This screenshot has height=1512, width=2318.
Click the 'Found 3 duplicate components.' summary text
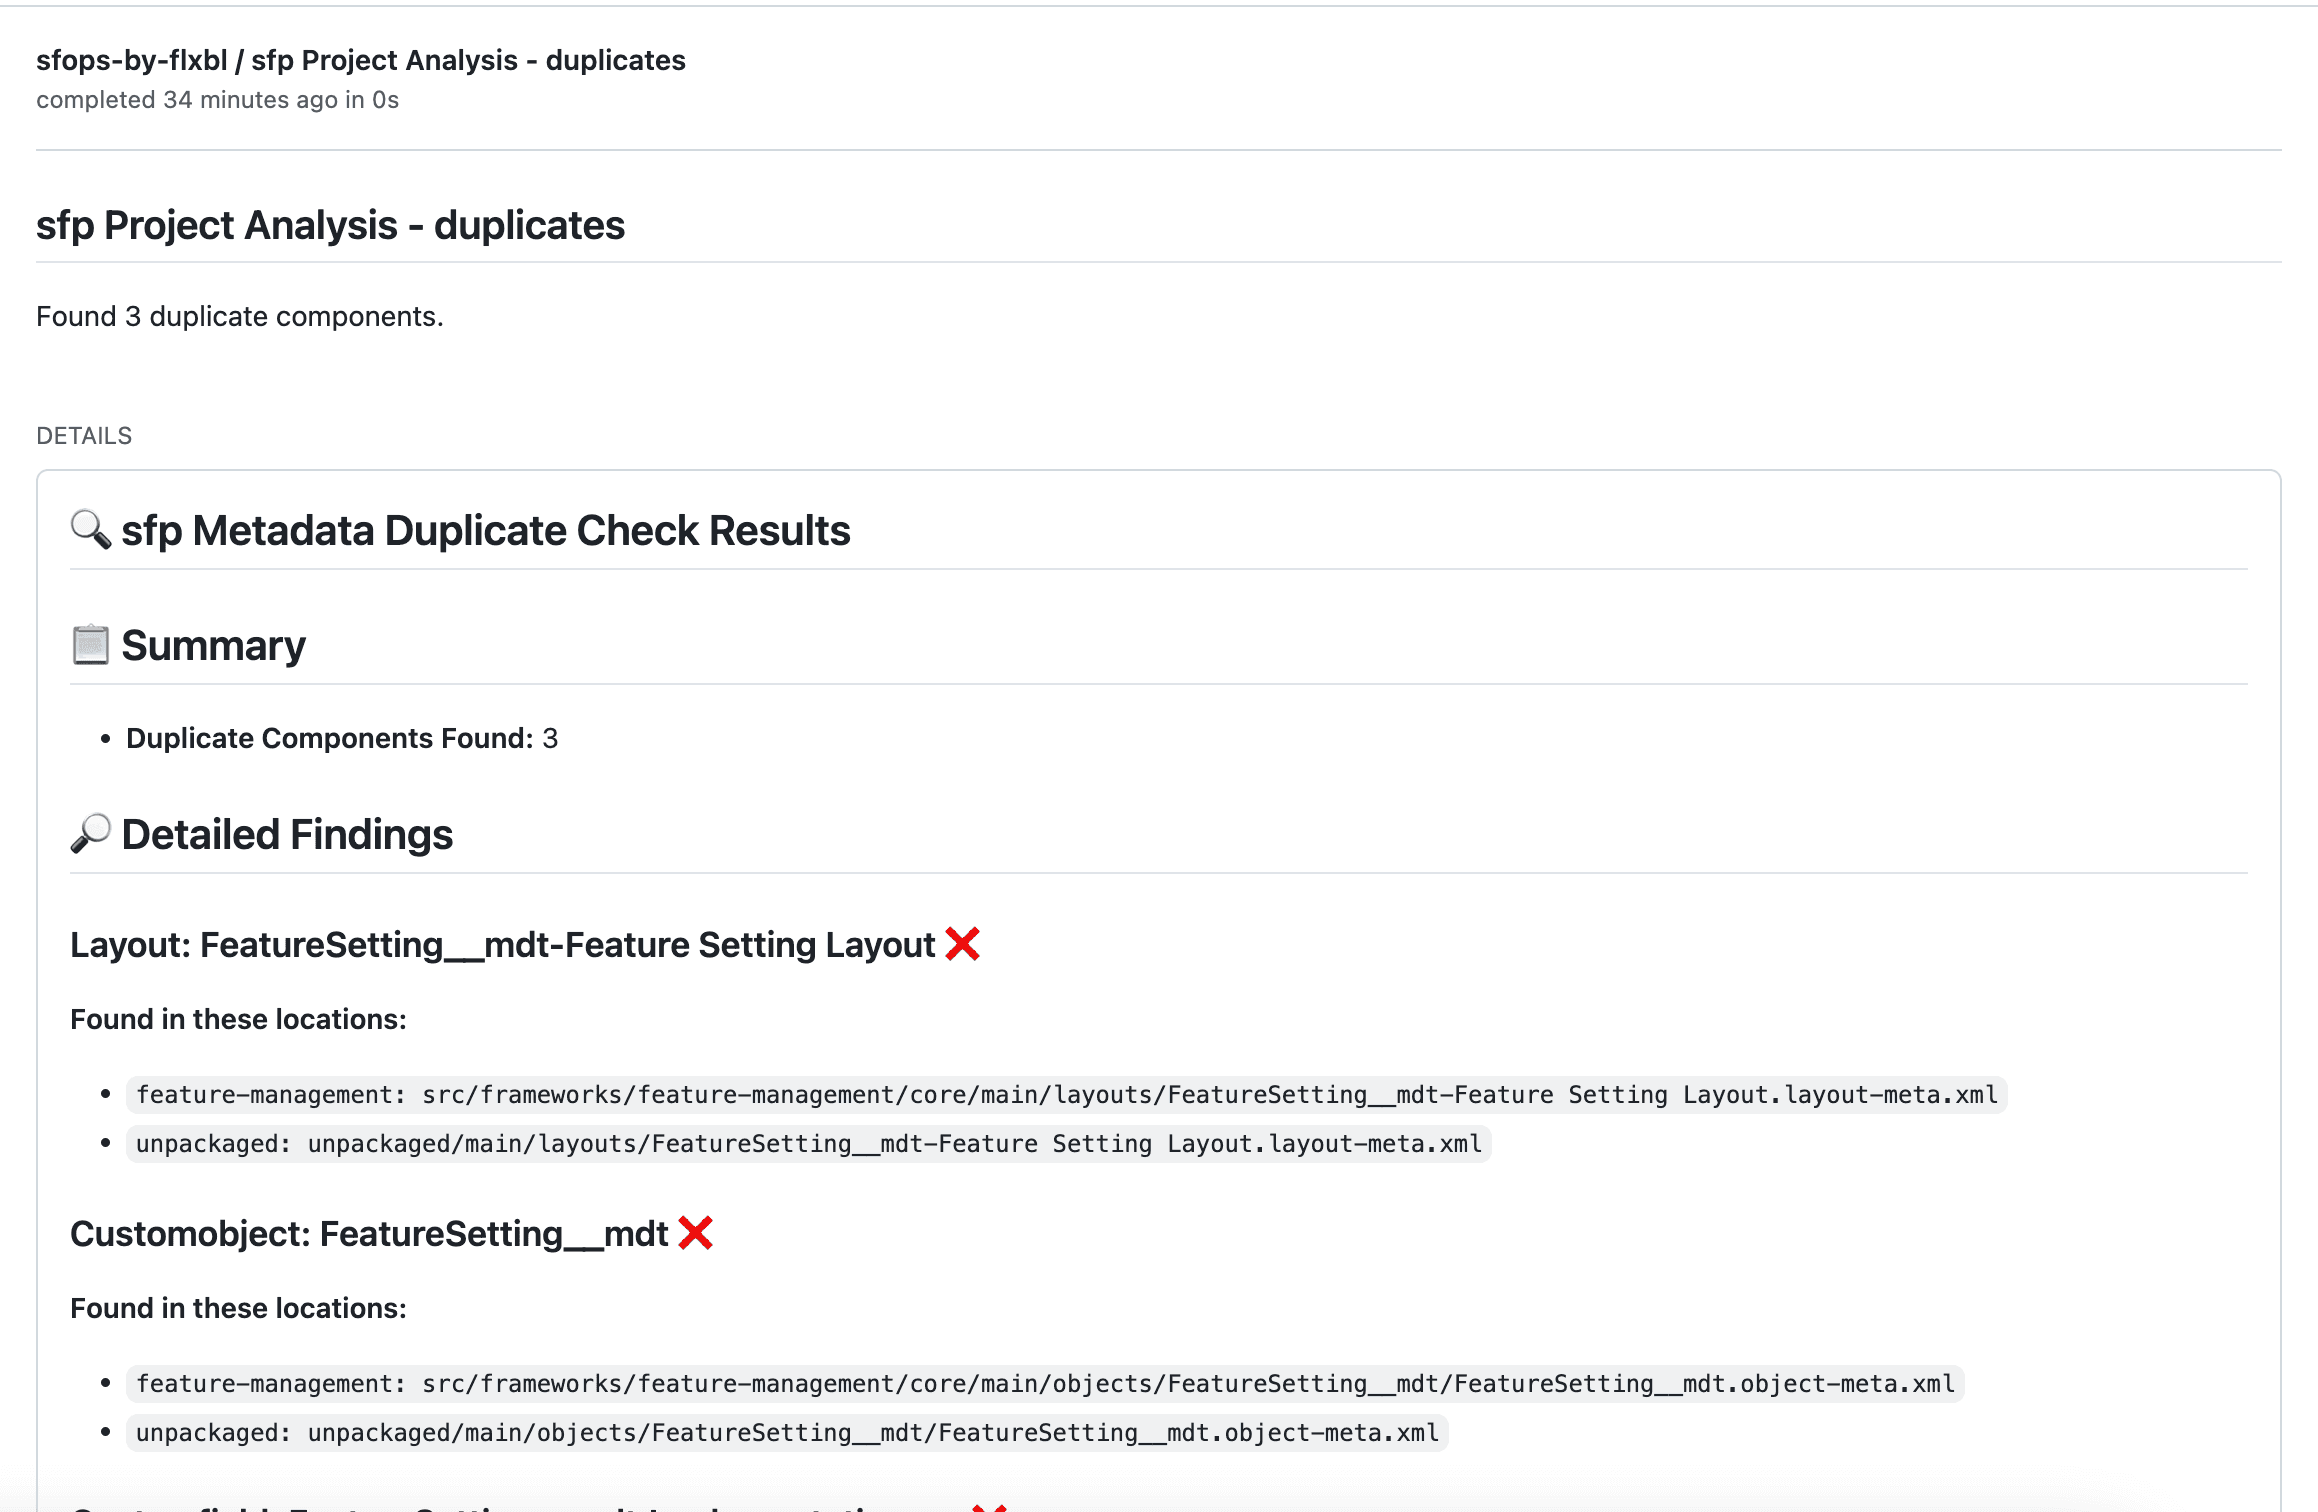[240, 316]
